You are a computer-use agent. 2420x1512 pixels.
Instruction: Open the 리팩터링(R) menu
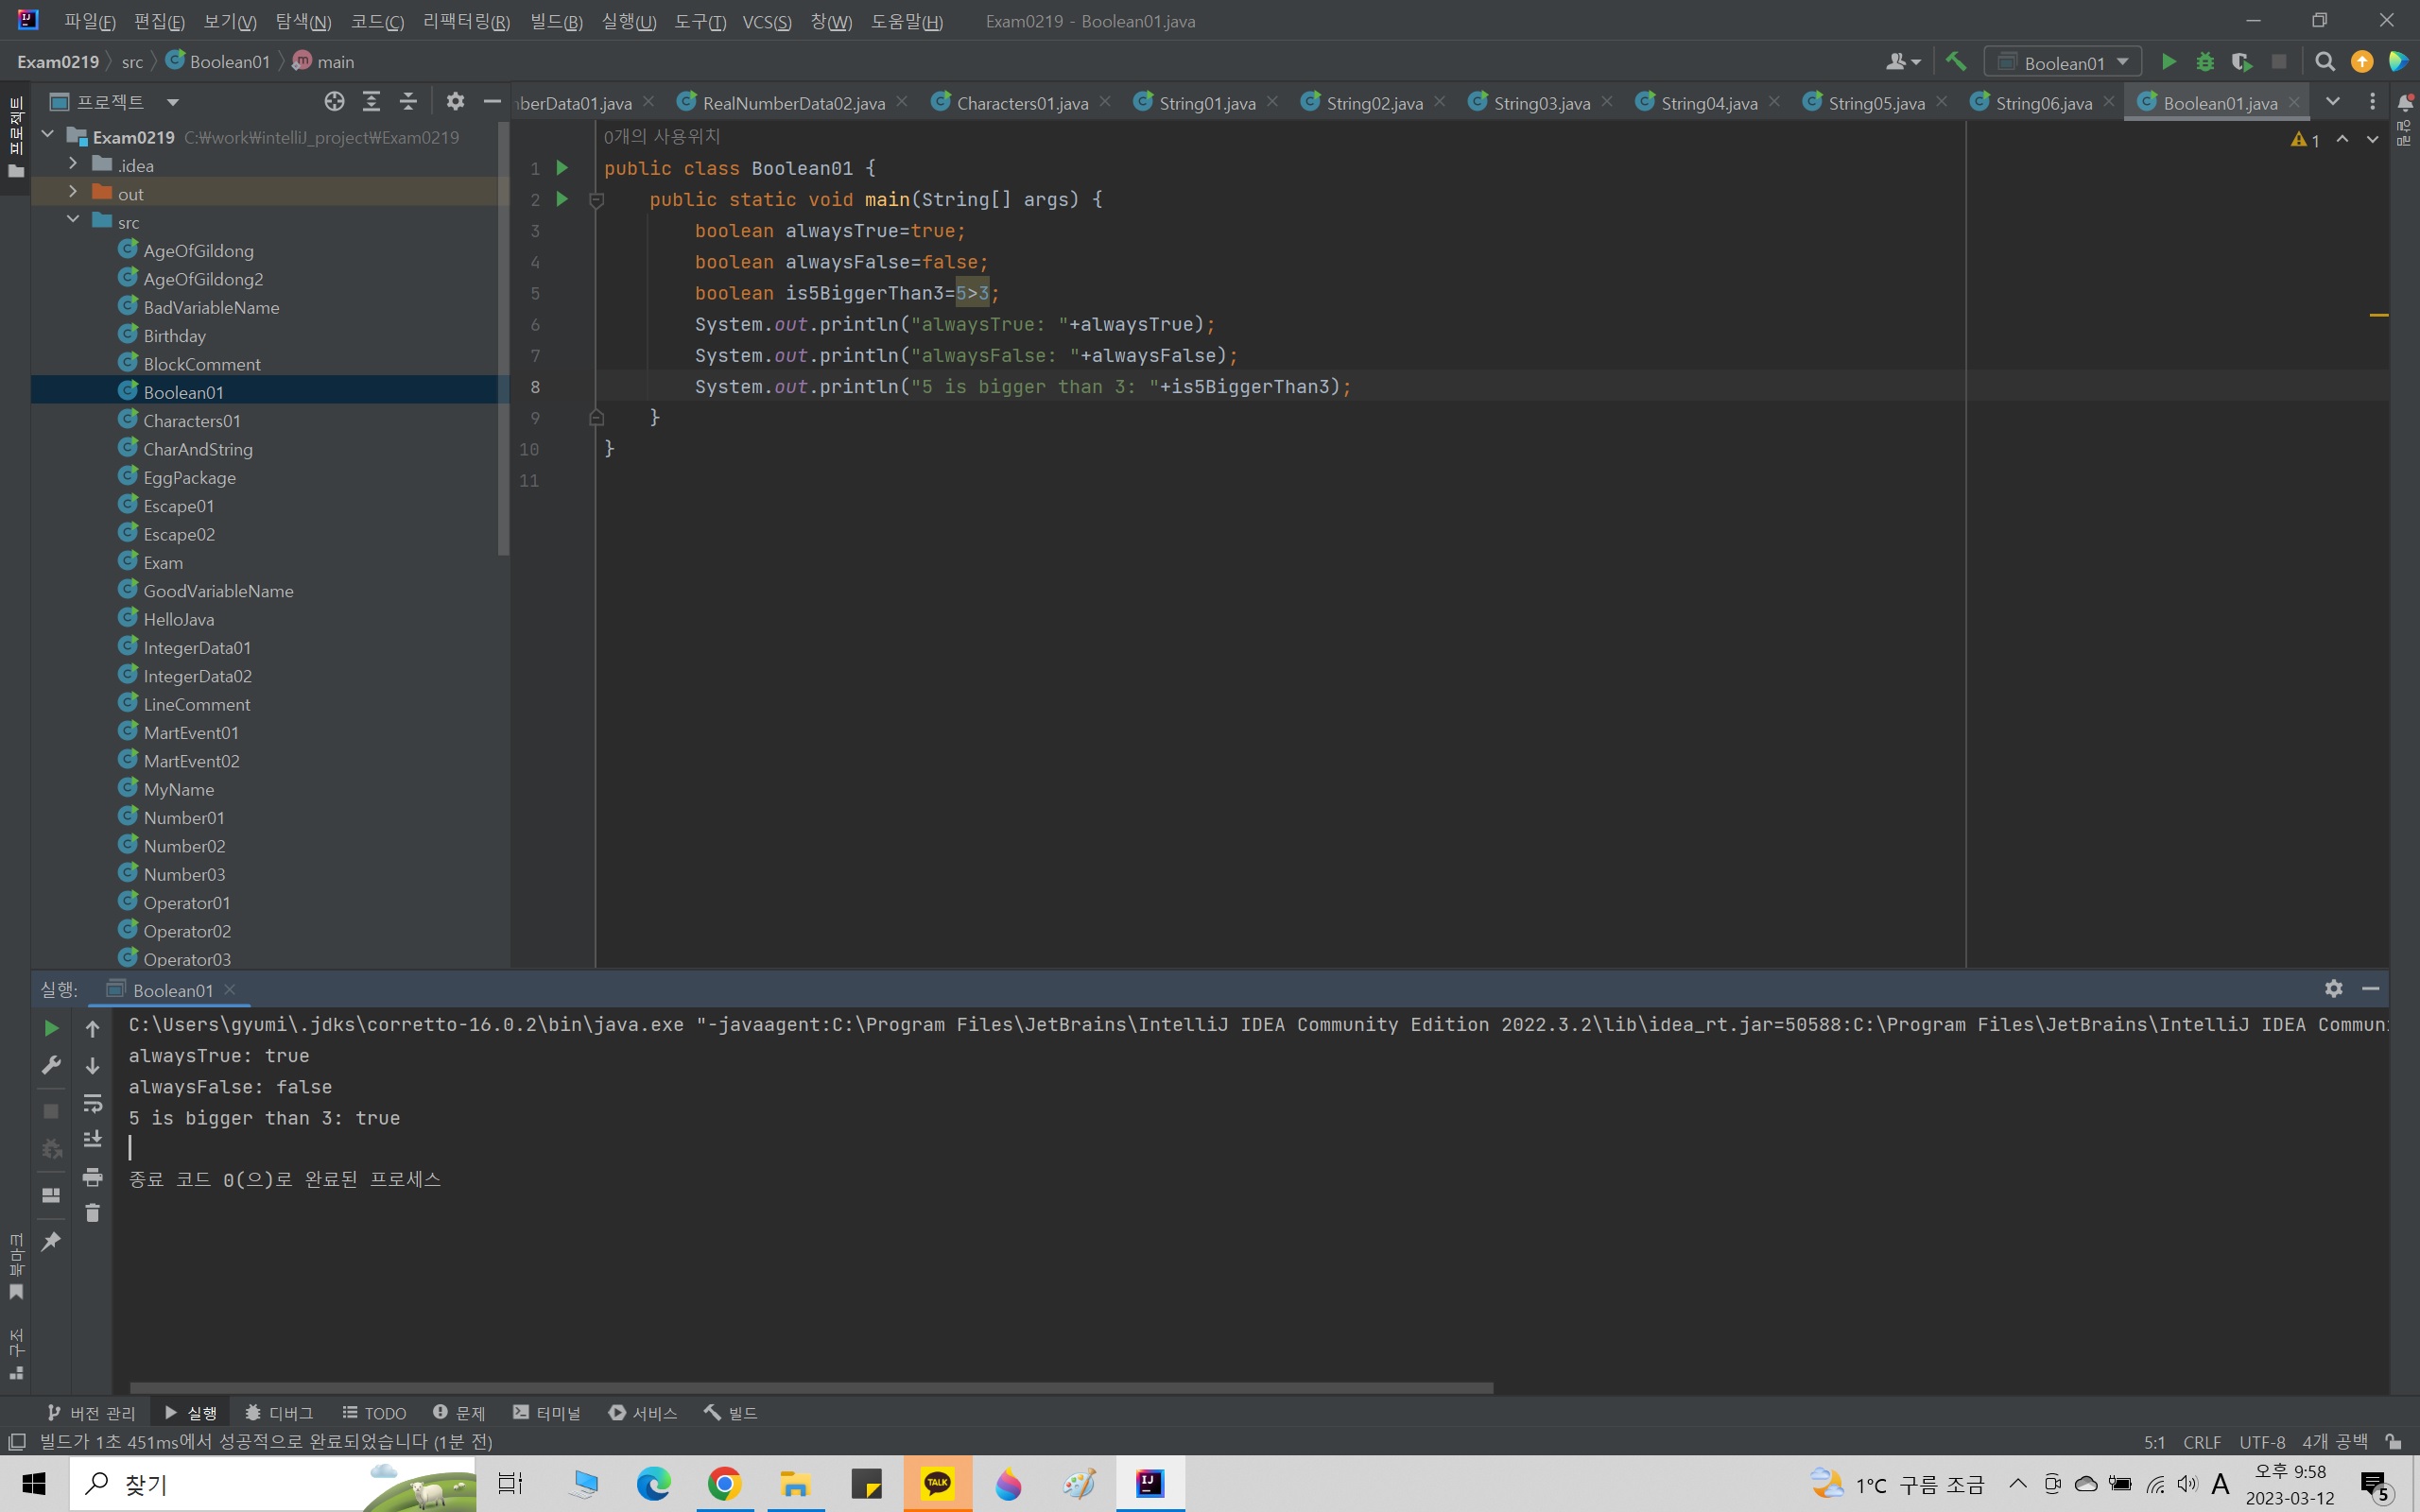[x=466, y=21]
